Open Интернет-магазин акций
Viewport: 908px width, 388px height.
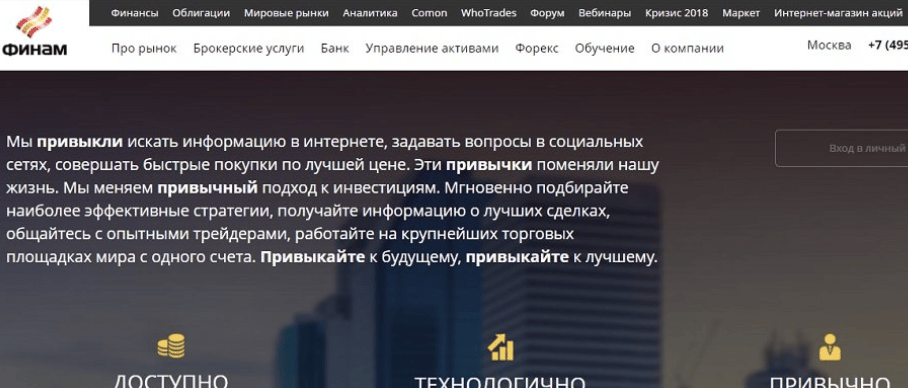838,13
